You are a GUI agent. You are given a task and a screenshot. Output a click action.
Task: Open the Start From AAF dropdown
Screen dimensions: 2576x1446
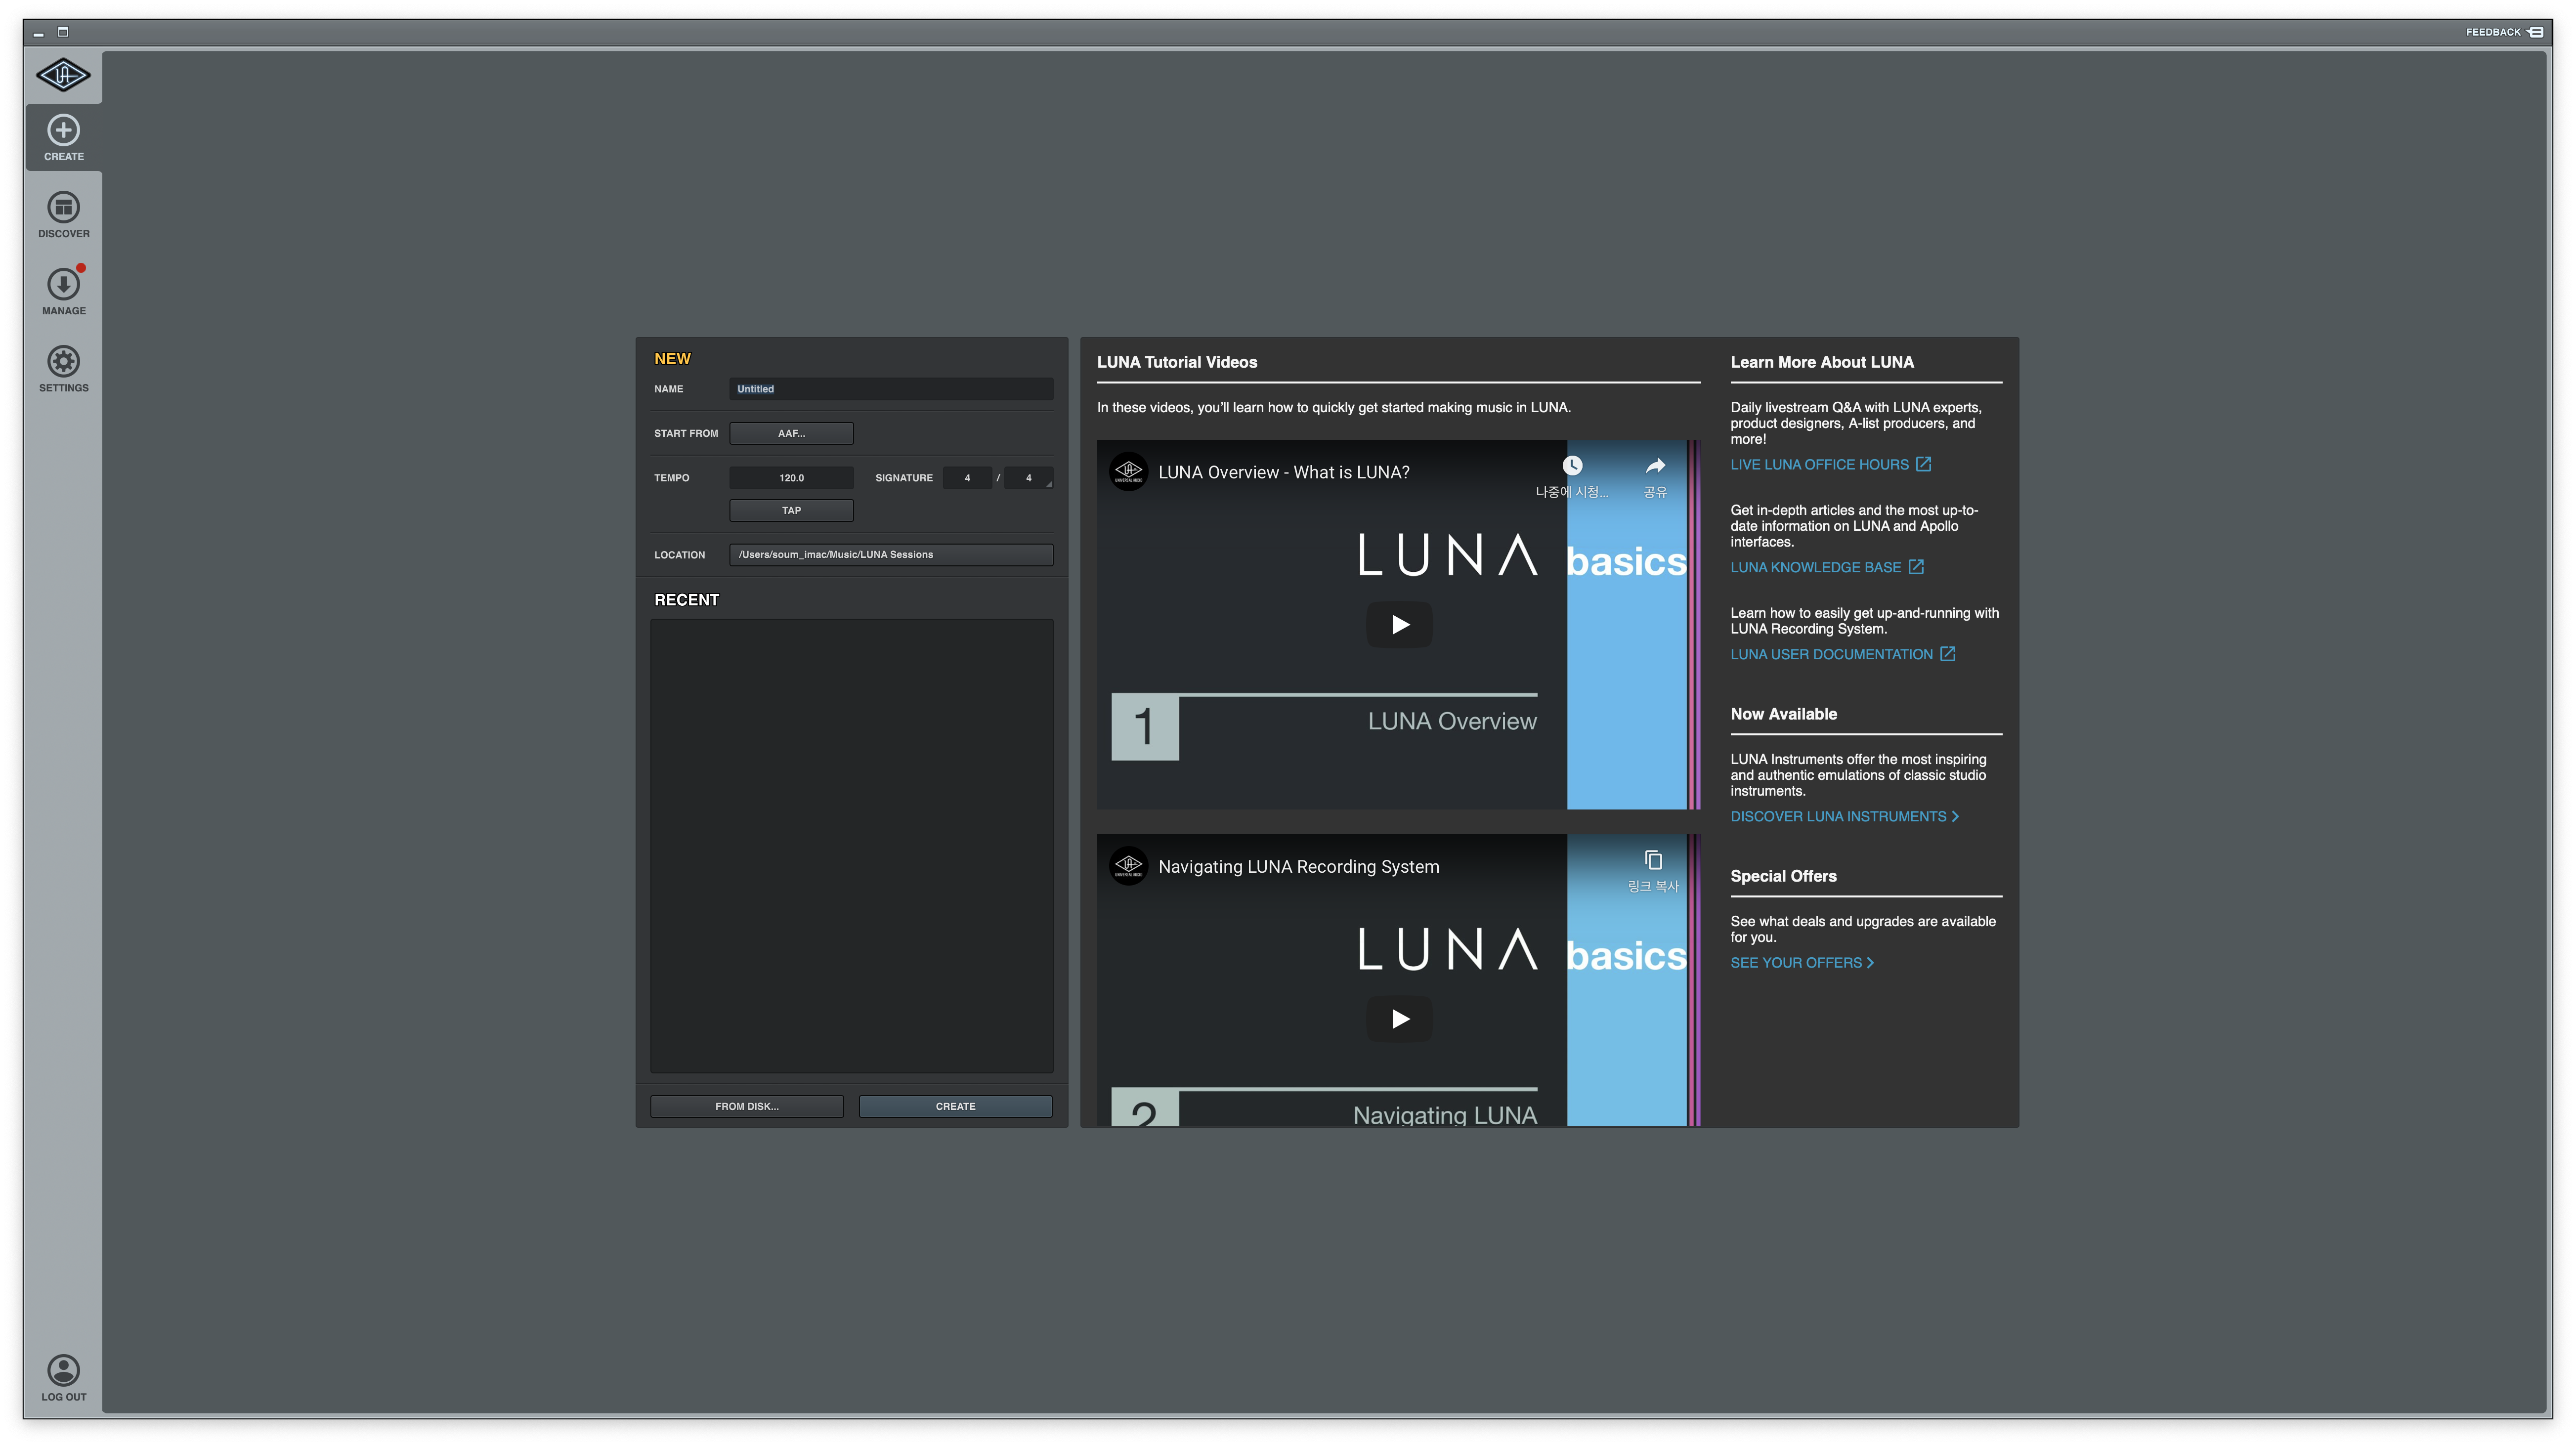(791, 433)
